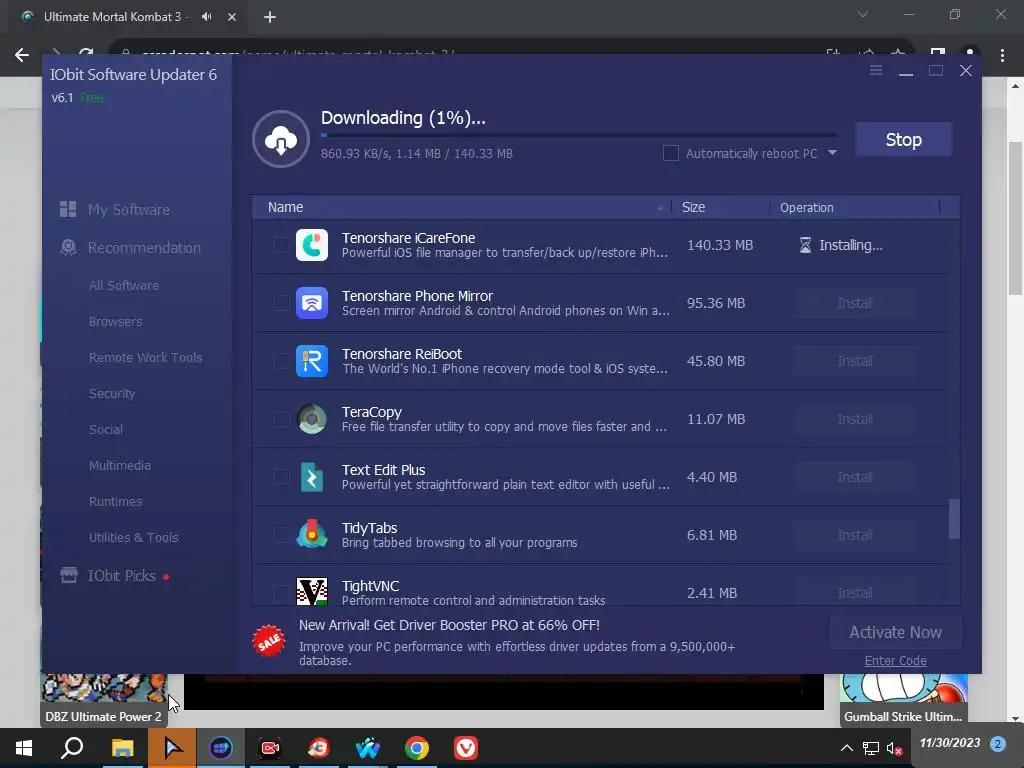Select Runtimes category

click(115, 501)
